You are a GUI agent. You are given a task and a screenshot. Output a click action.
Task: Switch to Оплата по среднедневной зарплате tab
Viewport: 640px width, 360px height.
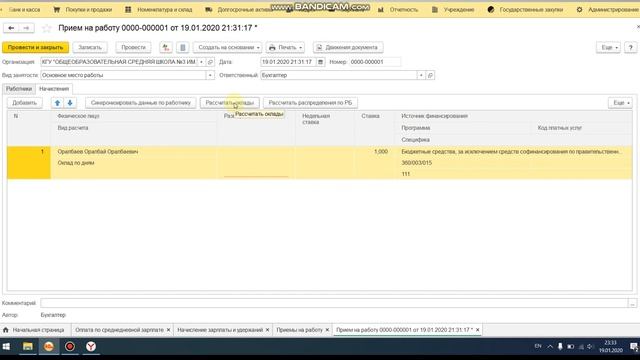tap(119, 330)
